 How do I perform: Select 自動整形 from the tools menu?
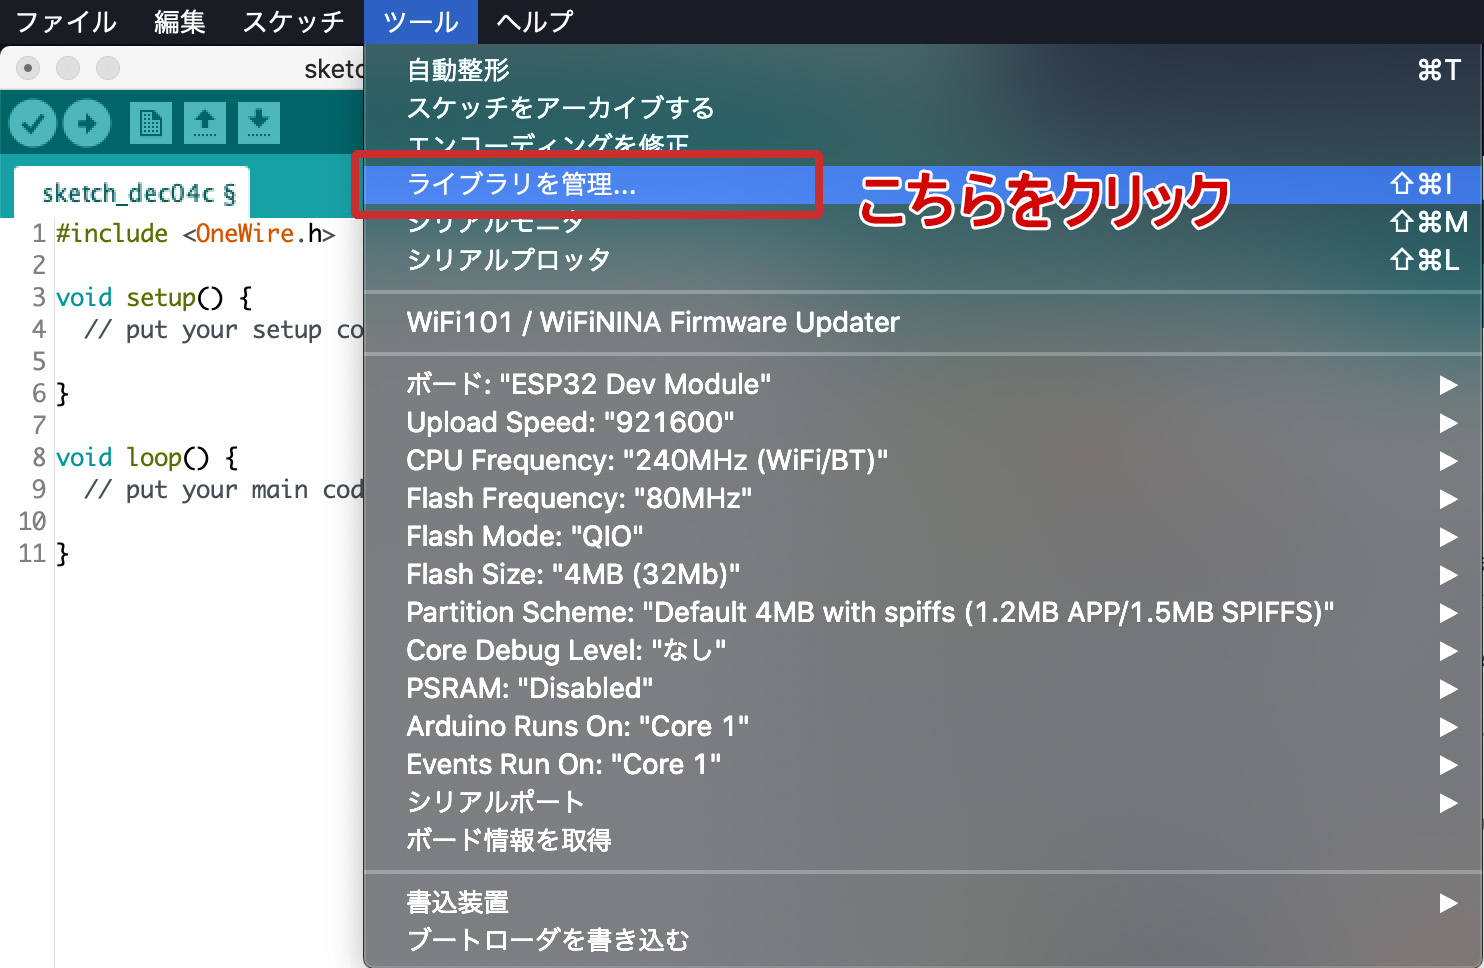458,70
